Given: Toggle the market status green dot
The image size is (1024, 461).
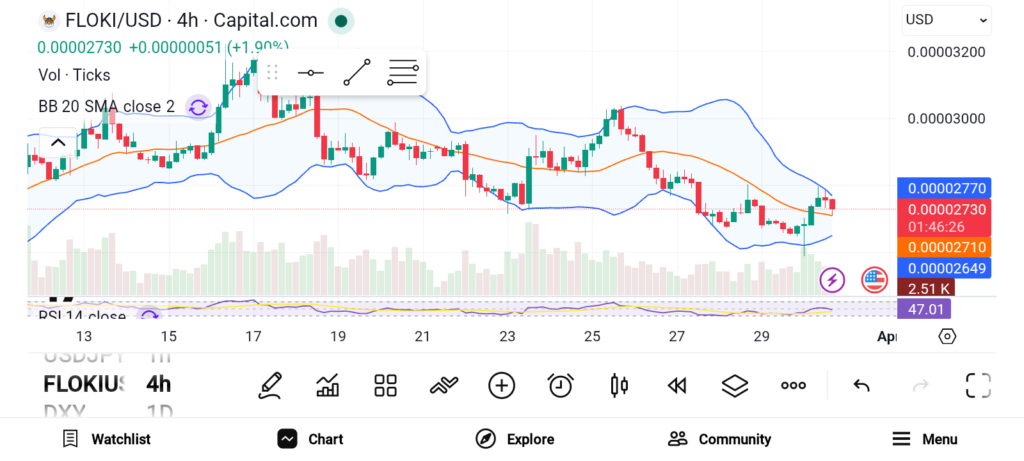Looking at the screenshot, I should pyautogui.click(x=341, y=20).
